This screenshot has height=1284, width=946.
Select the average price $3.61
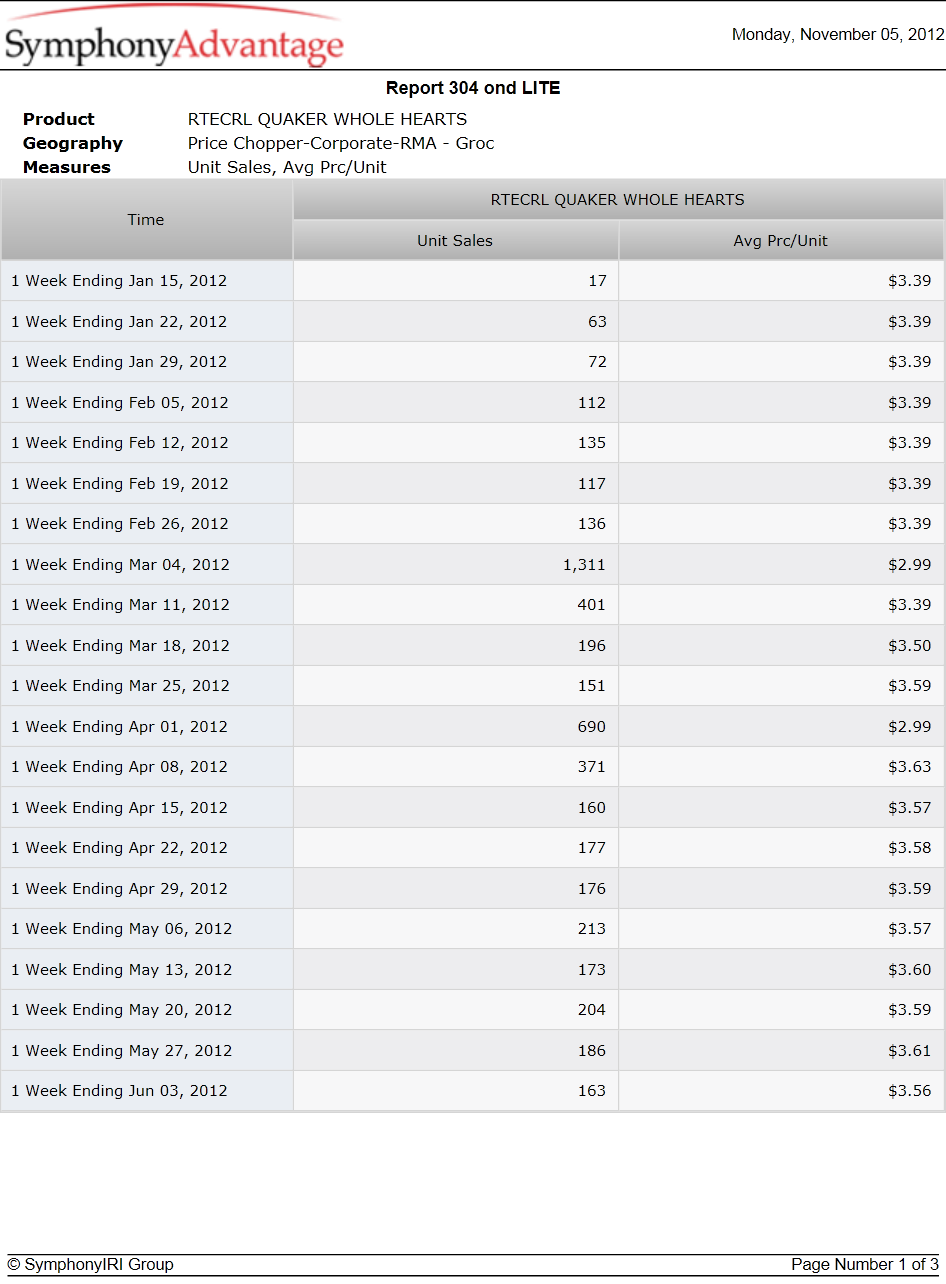click(910, 1051)
